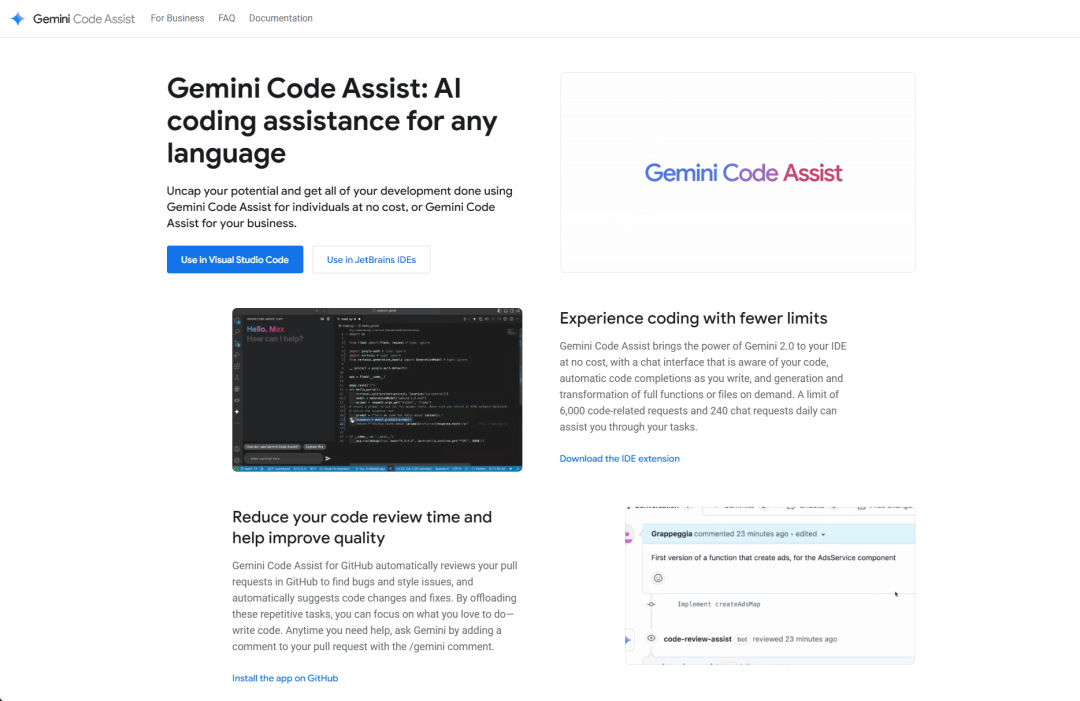The width and height of the screenshot is (1080, 701).
Task: Click the Gemini sparkle icon in the activity bar
Action: [237, 412]
